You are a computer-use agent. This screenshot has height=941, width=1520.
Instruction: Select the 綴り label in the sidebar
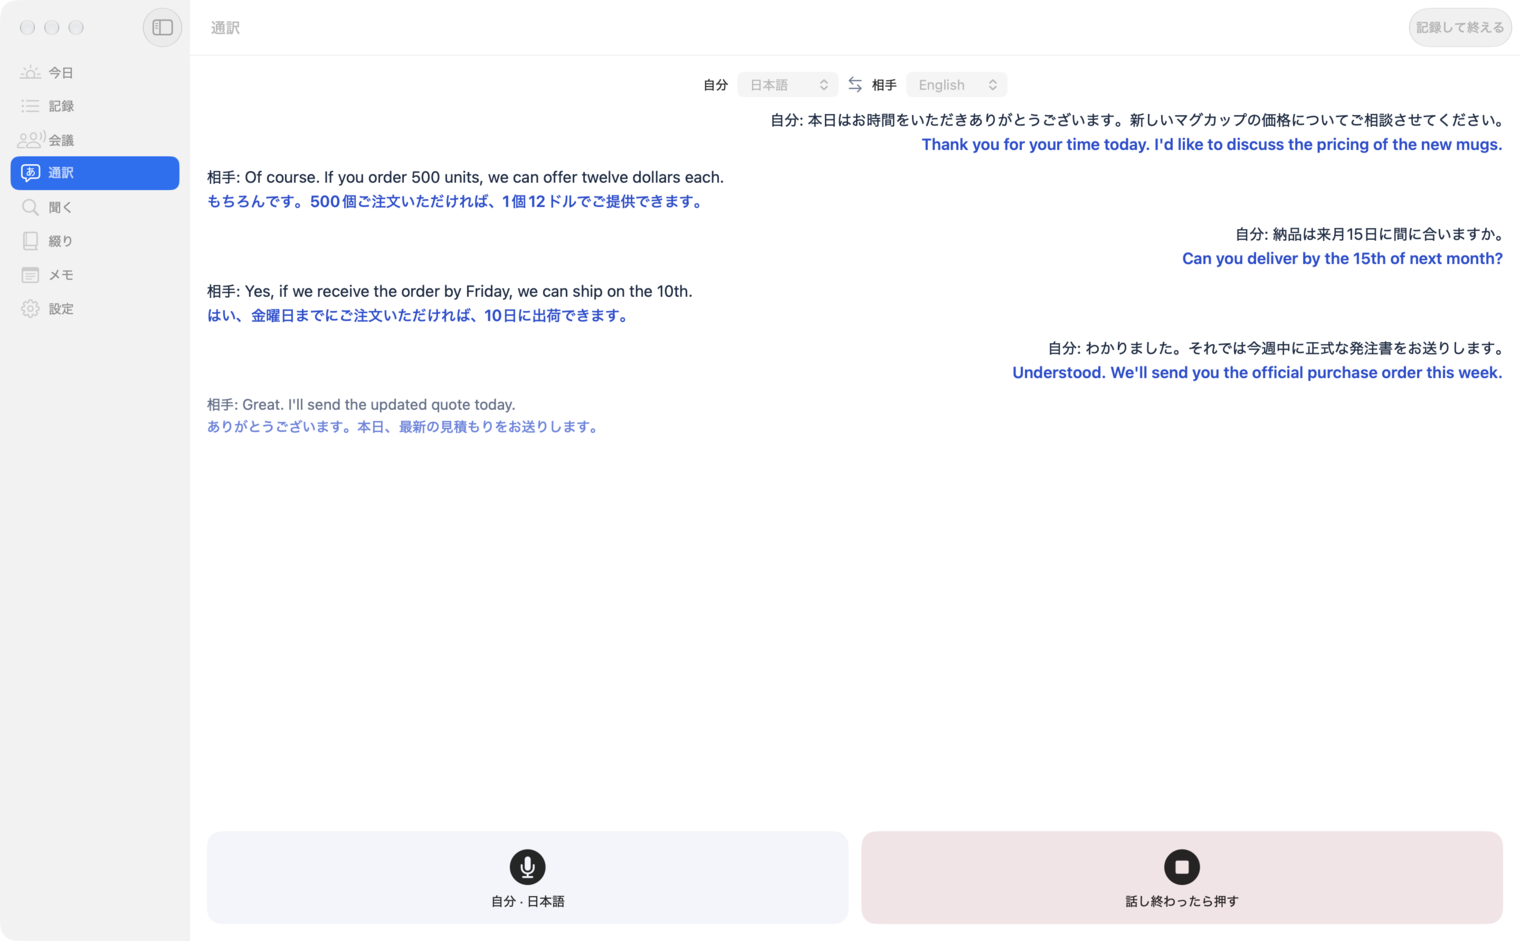tap(61, 241)
